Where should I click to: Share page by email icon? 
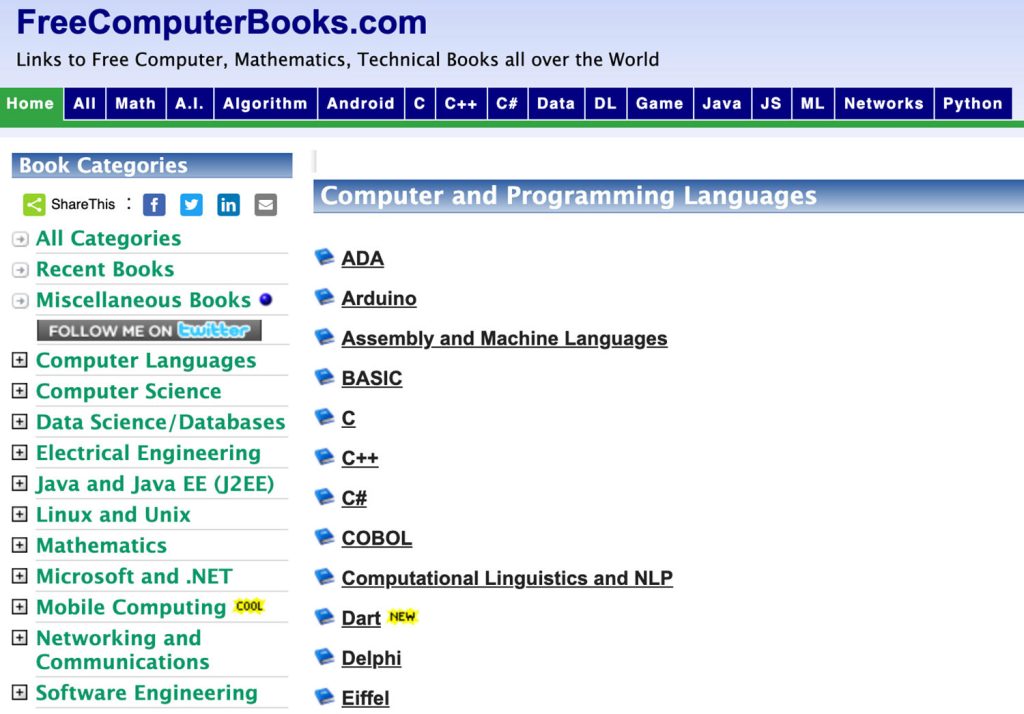(266, 204)
